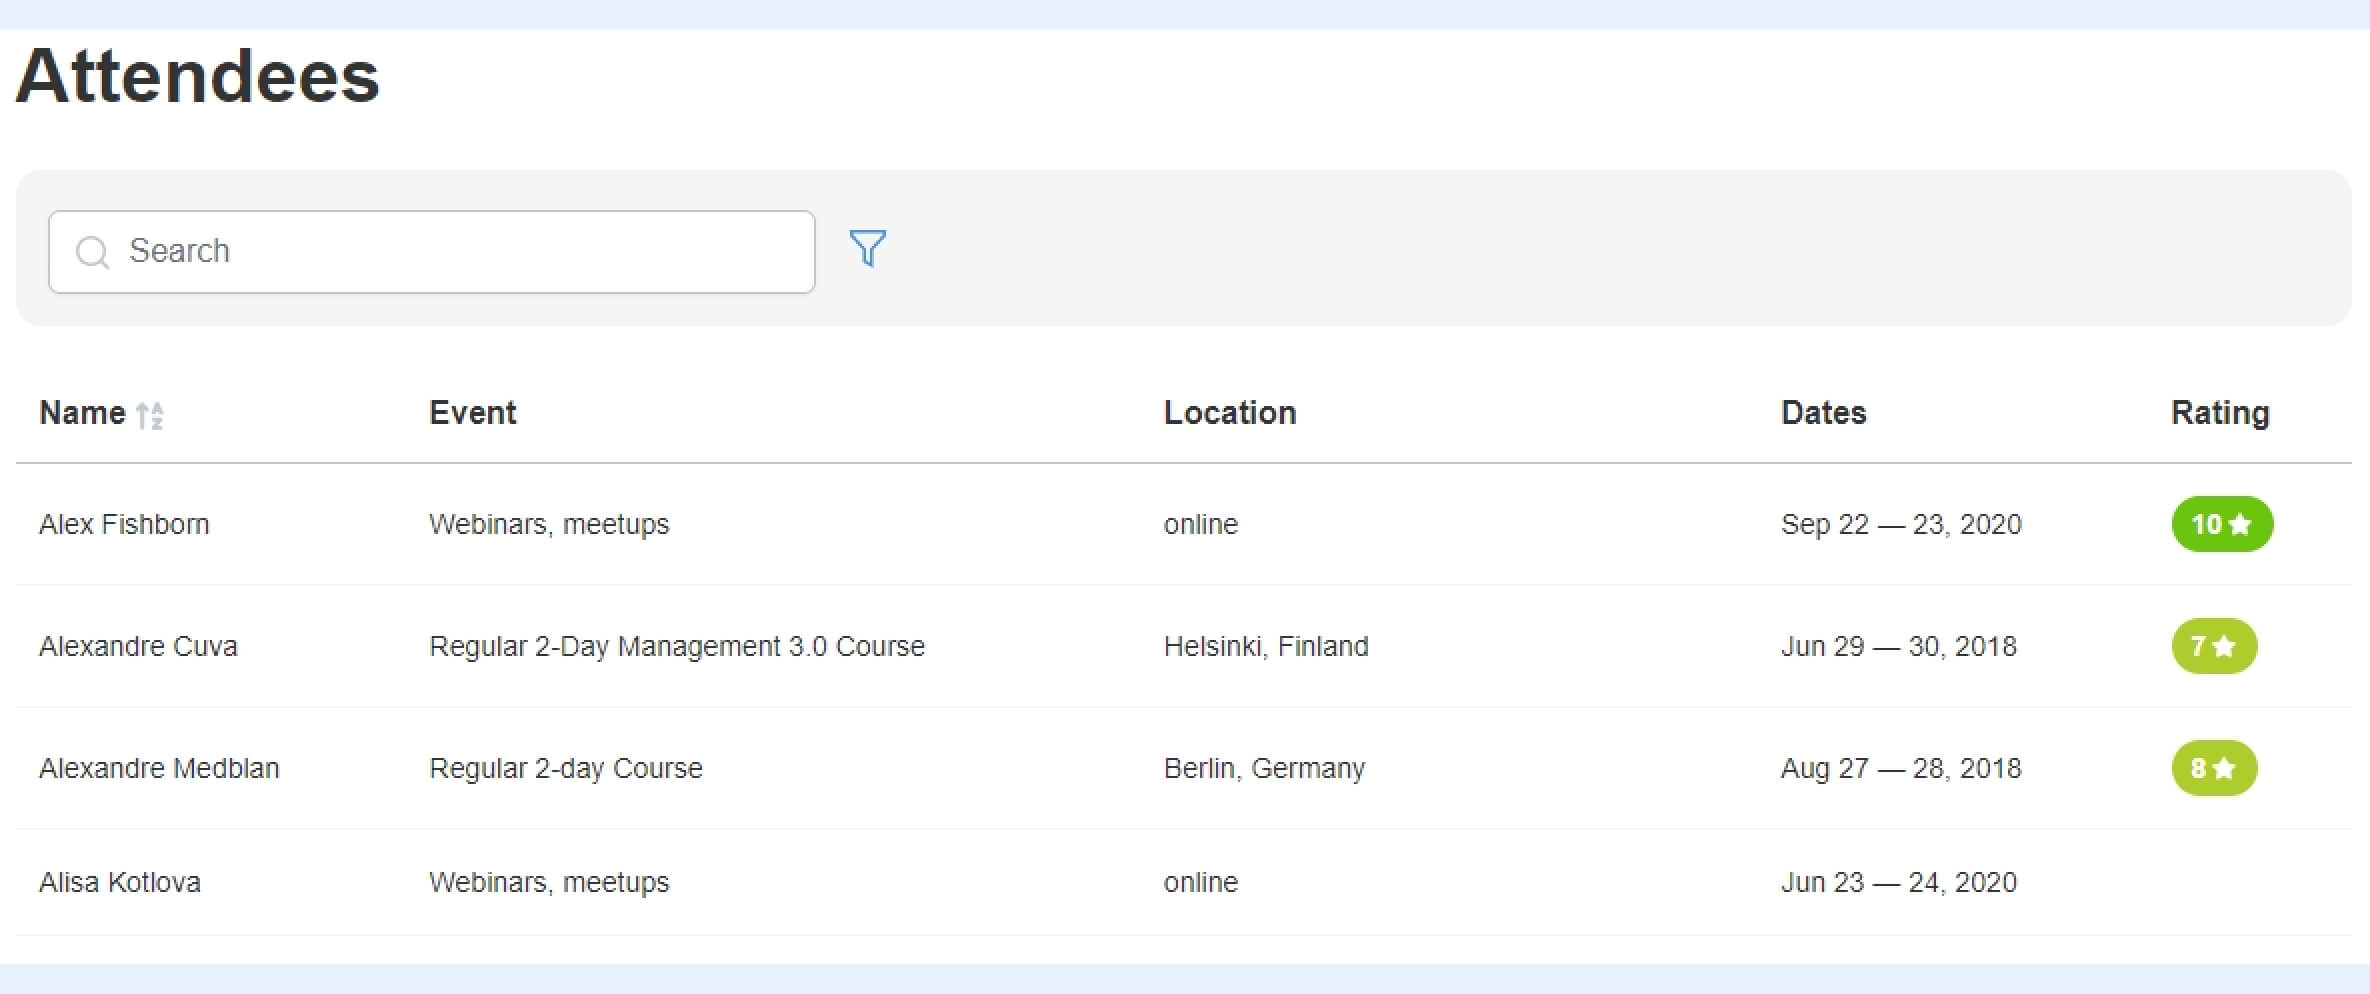The image size is (2370, 994).
Task: Select attendee Alisa Kotlova
Action: click(120, 882)
